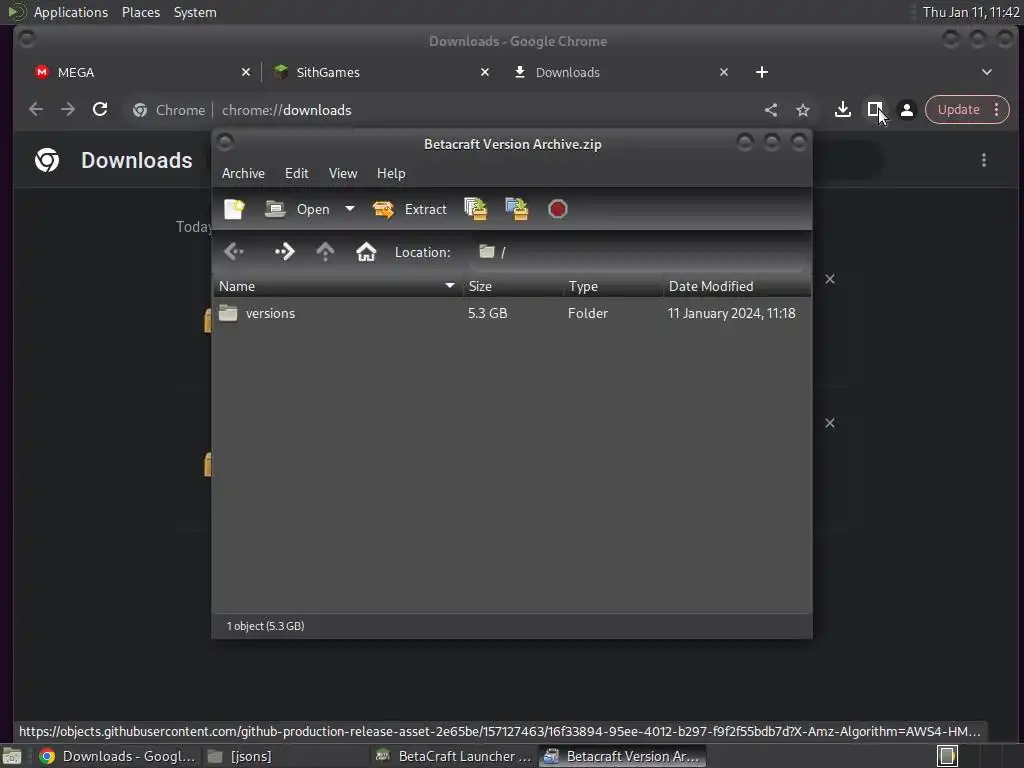This screenshot has width=1024, height=768.
Task: Open the Edit menu
Action: (x=296, y=173)
